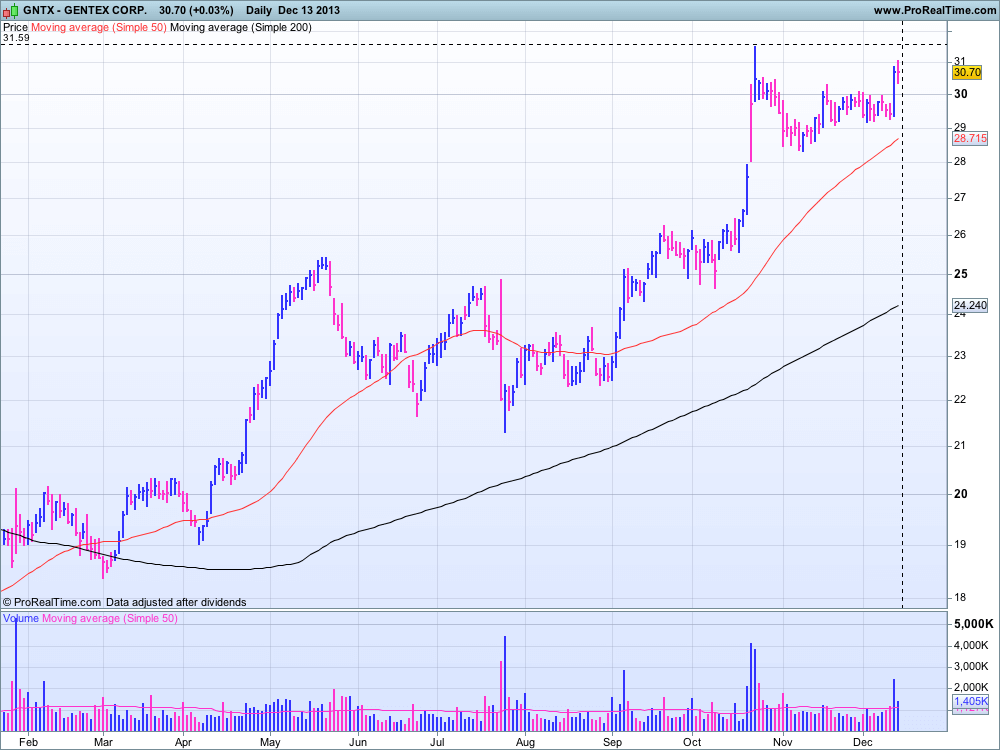
Task: Click the 5,000K volume axis label
Action: (973, 624)
